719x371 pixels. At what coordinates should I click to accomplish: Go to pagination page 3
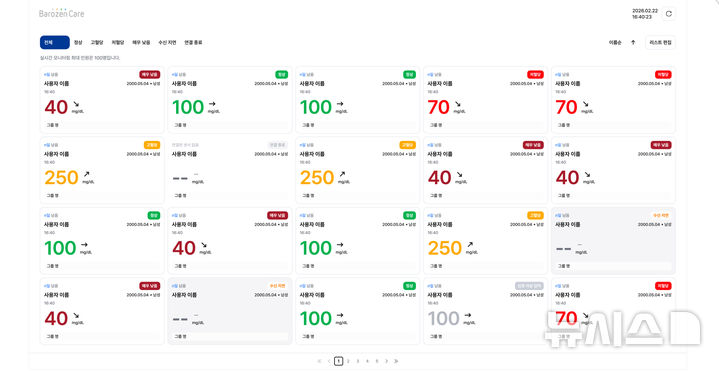pyautogui.click(x=358, y=361)
